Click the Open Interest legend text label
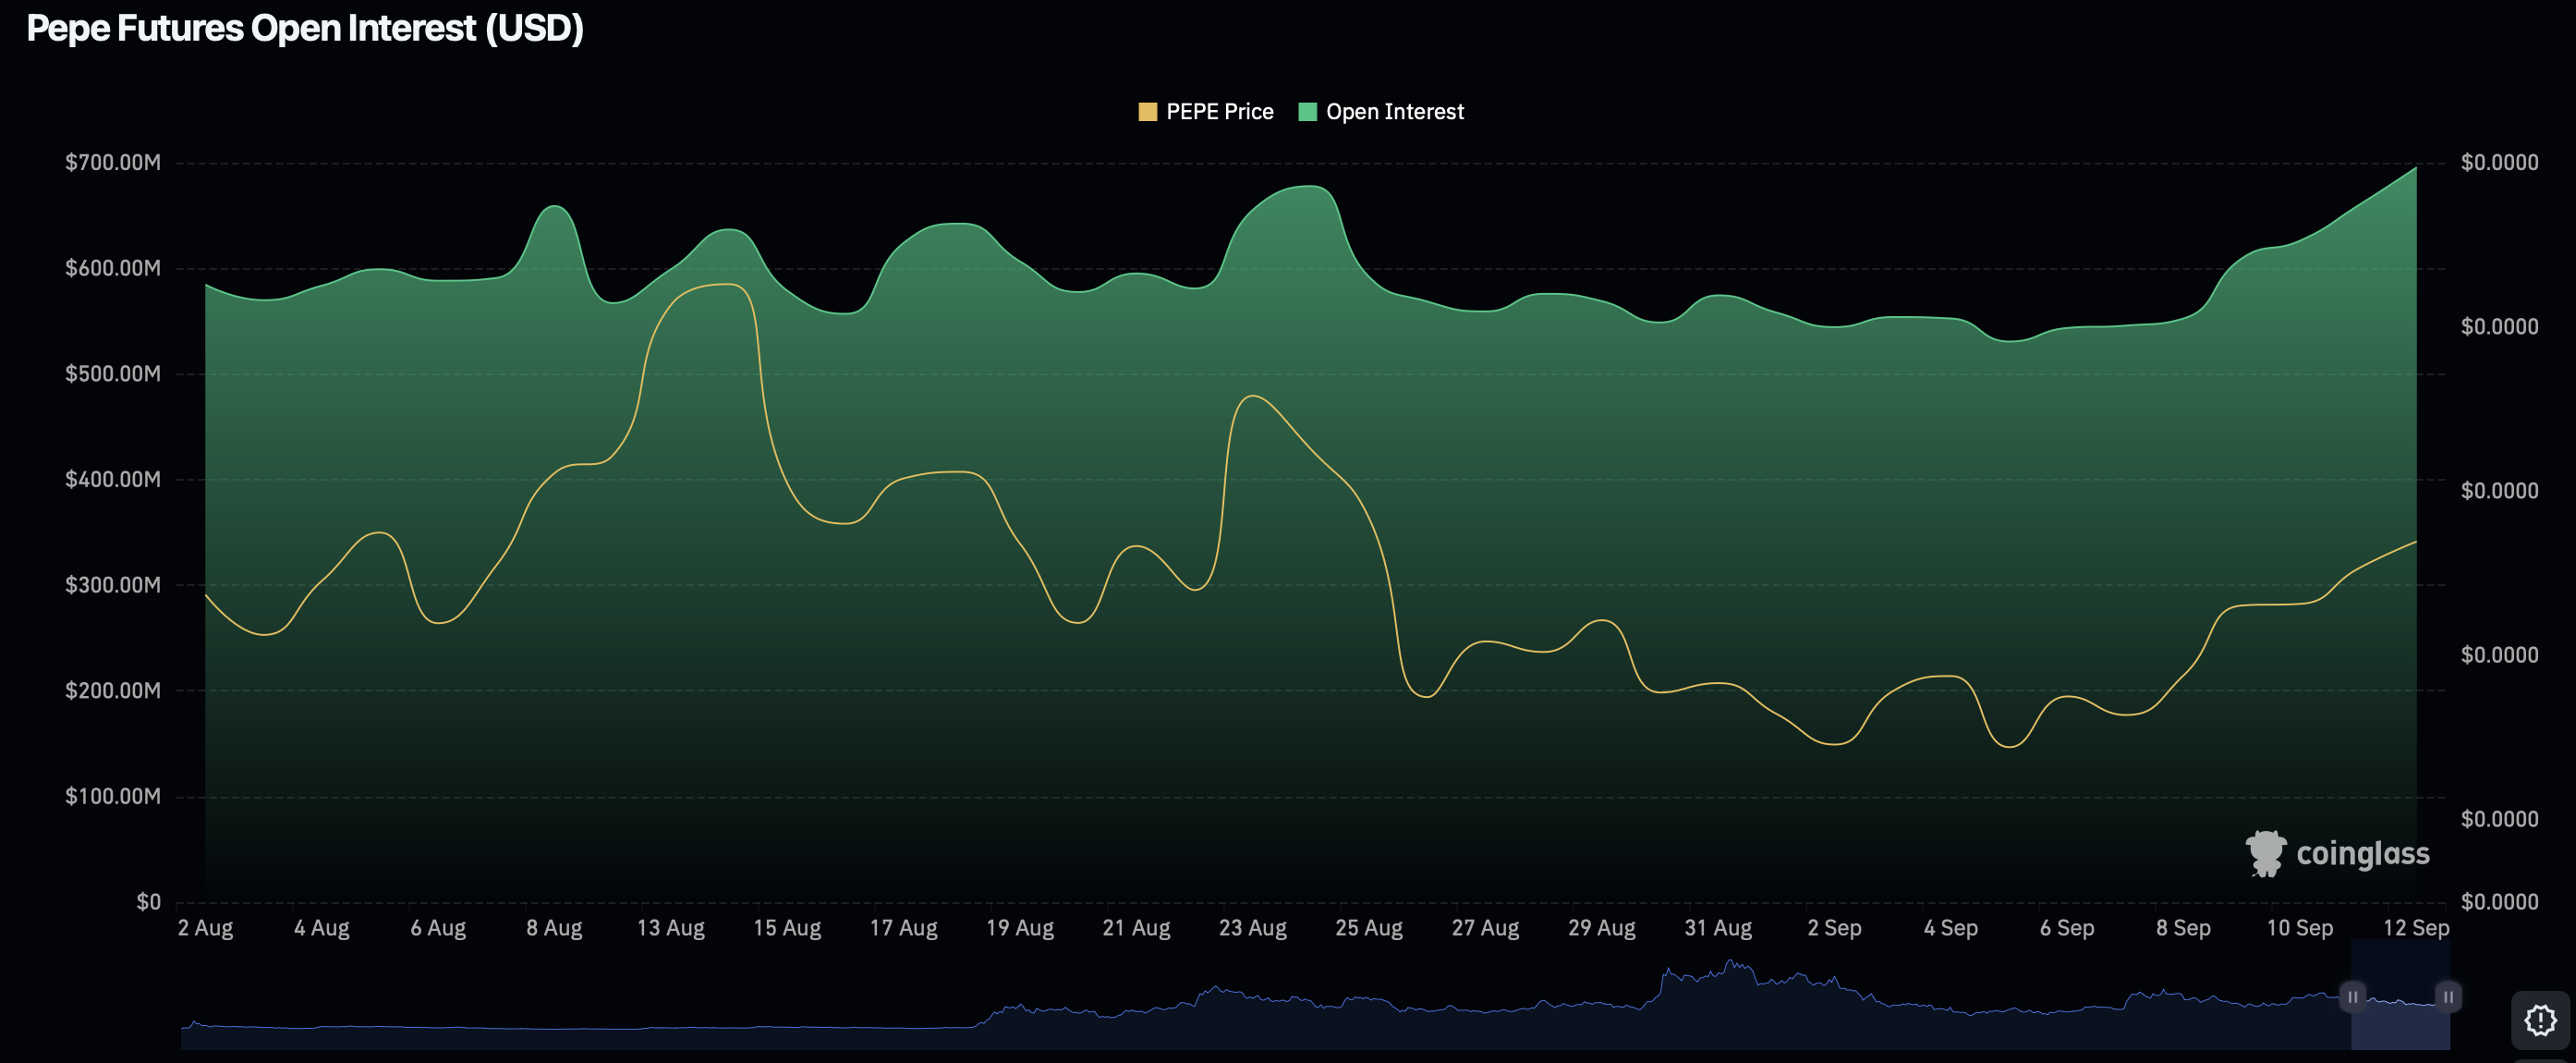The image size is (2576, 1063). 1395,111
